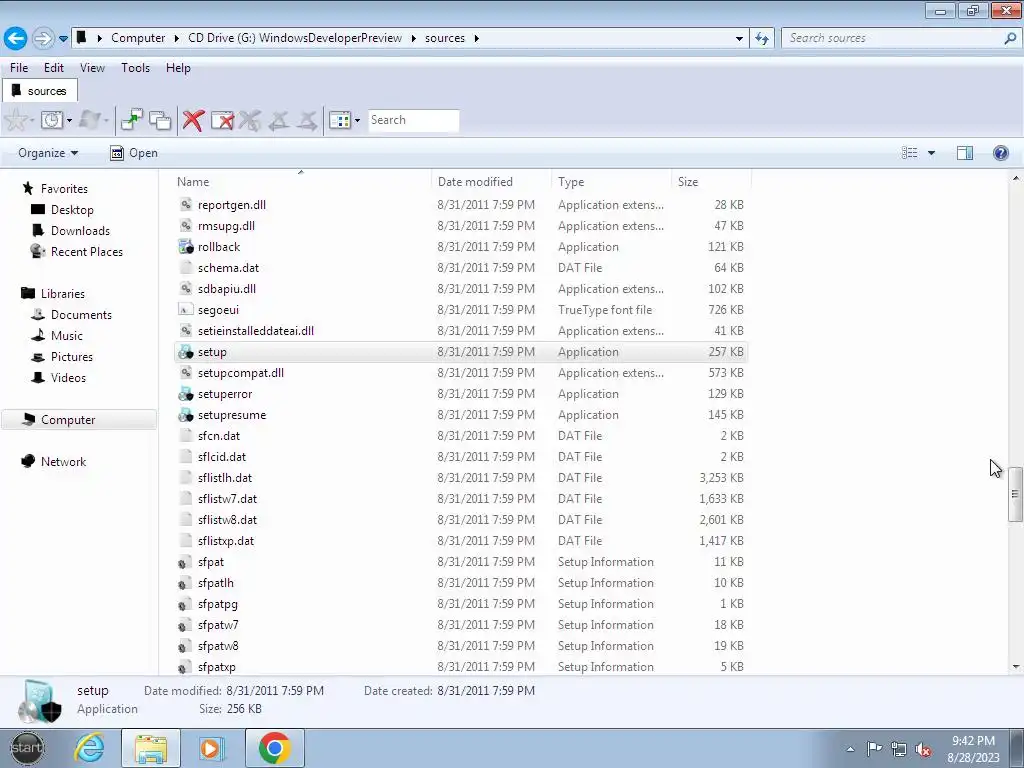This screenshot has width=1024, height=768.
Task: Click the Change your view icon
Action: pos(910,153)
